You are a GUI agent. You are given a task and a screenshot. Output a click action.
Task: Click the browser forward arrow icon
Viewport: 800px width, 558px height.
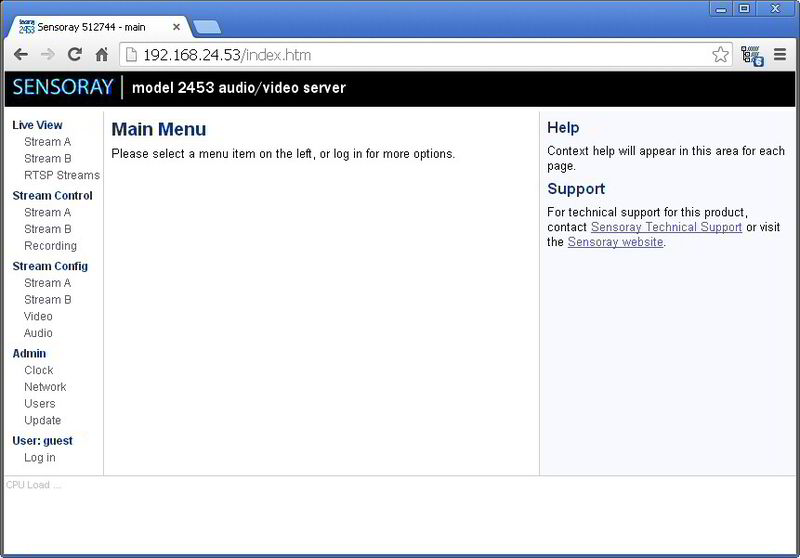(48, 55)
